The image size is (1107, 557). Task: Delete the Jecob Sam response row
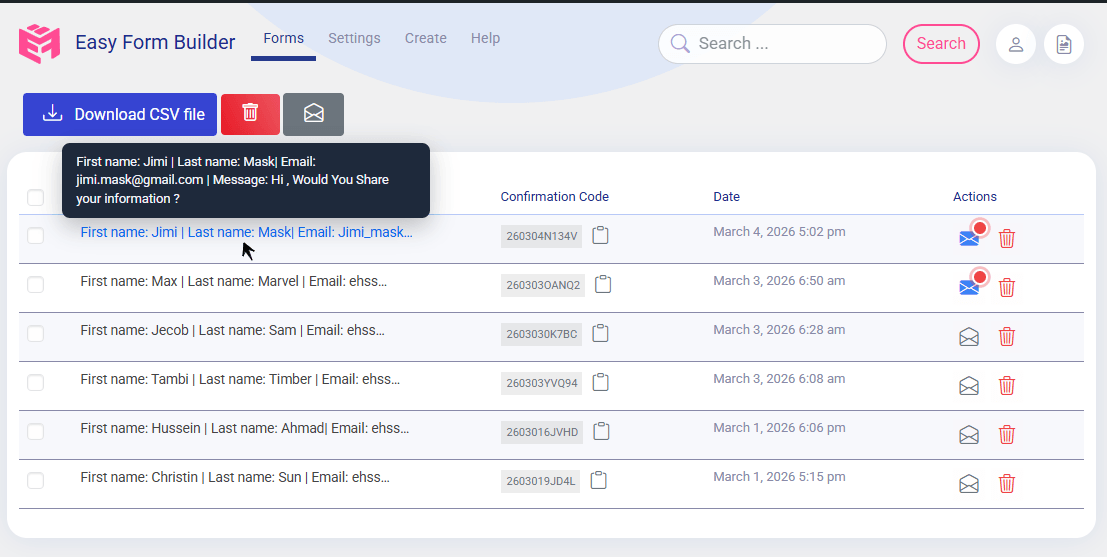1007,337
